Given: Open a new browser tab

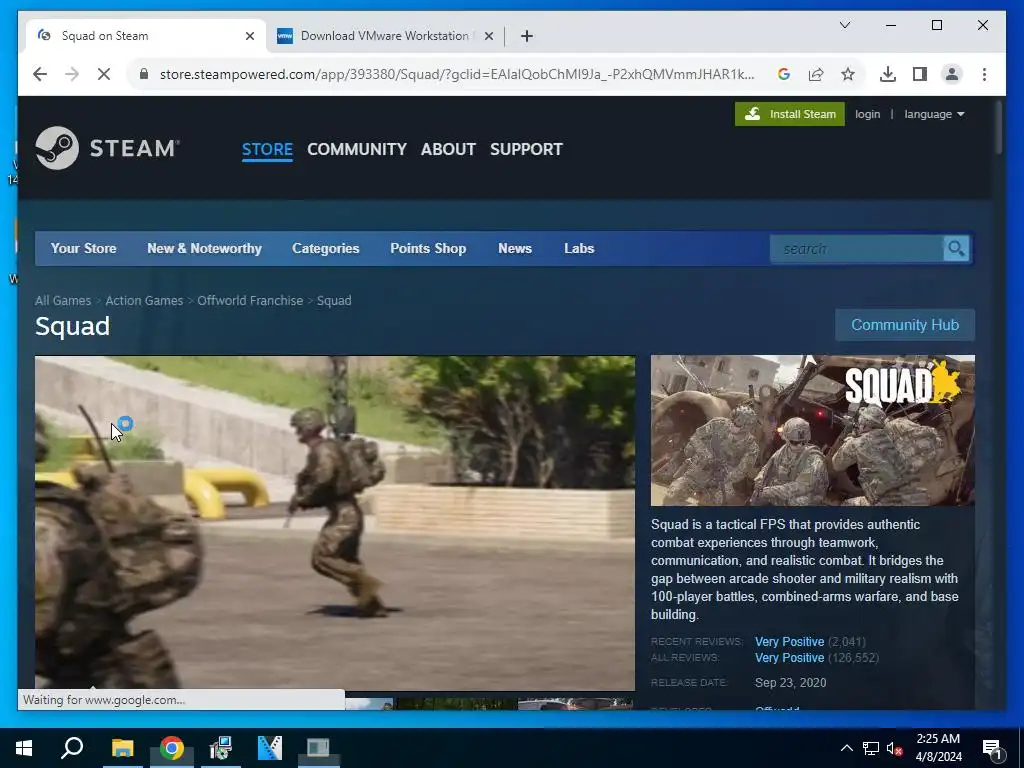Looking at the screenshot, I should [x=526, y=36].
